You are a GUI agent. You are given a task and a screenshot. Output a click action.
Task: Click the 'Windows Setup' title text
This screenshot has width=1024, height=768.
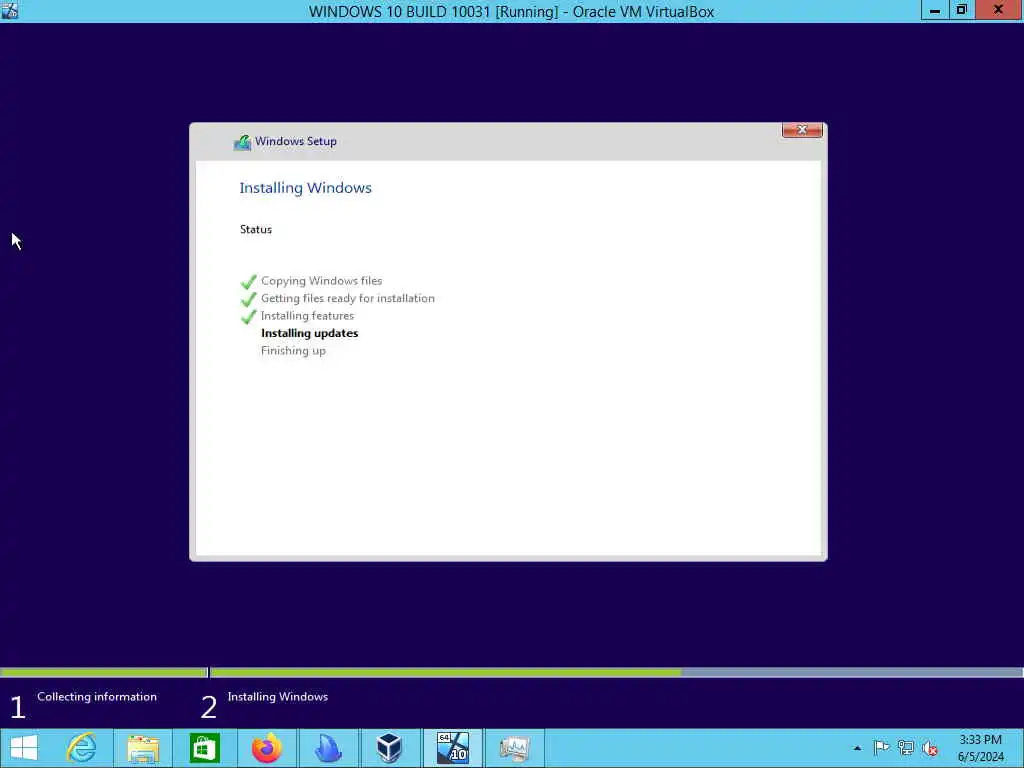296,141
